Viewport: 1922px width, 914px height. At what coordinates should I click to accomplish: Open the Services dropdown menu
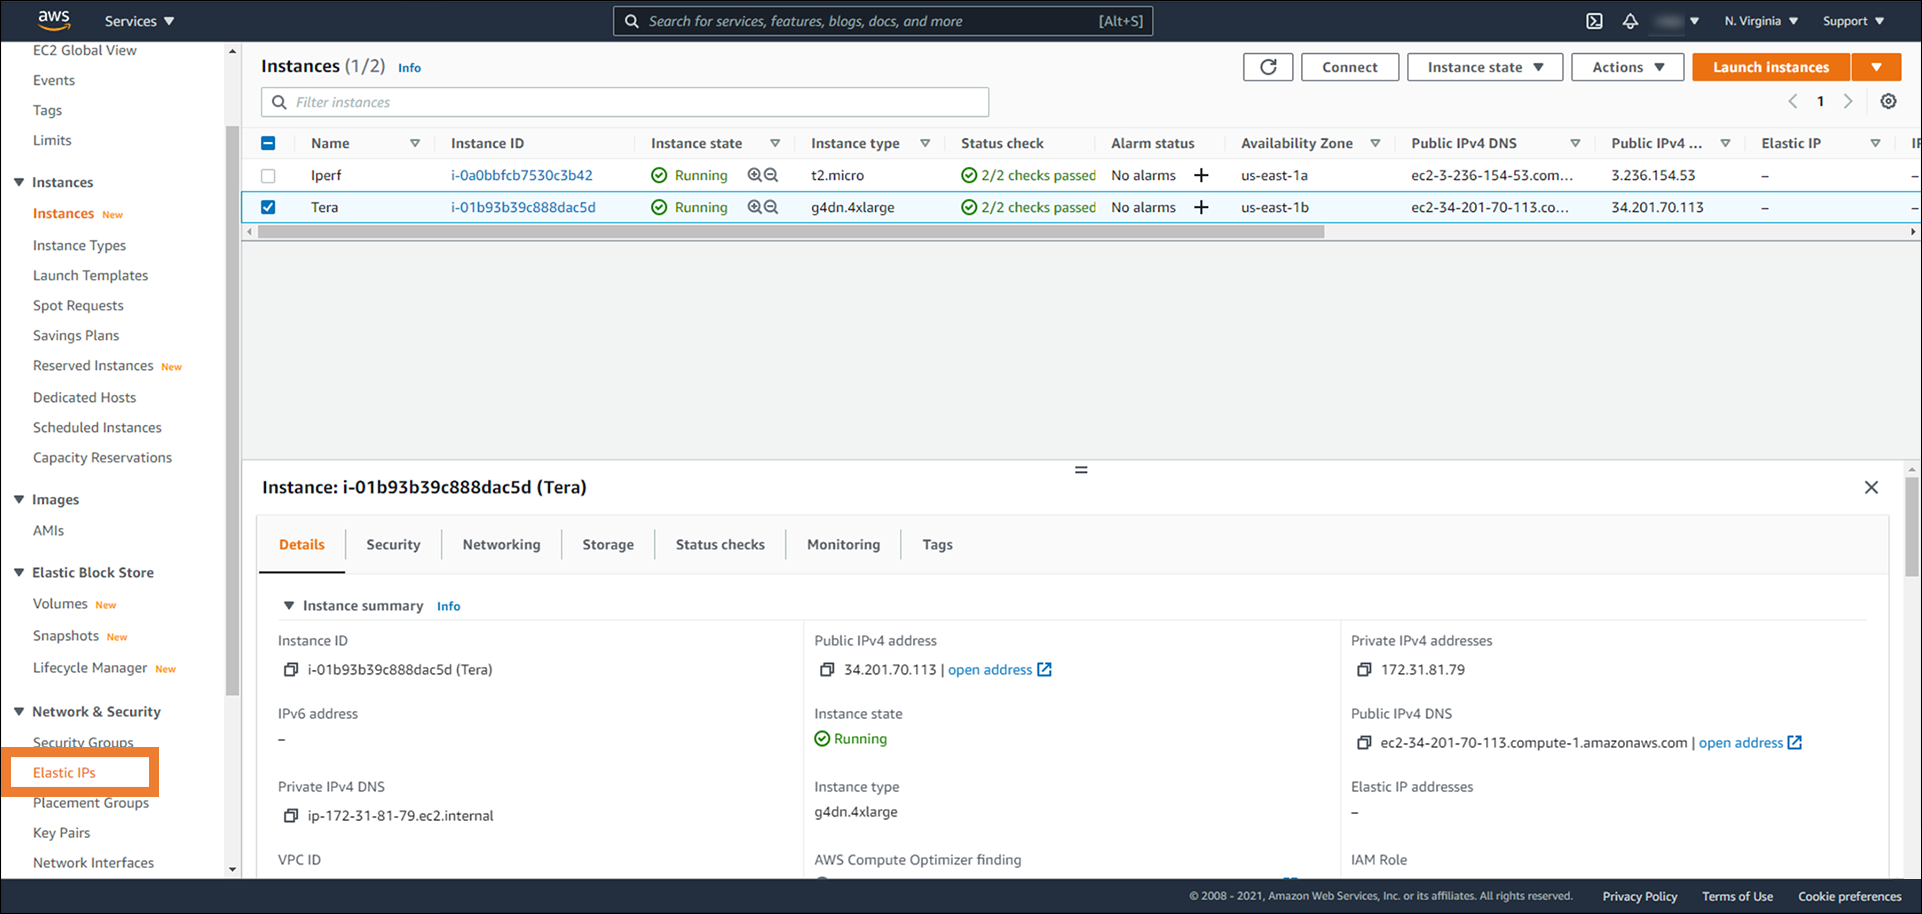click(139, 21)
